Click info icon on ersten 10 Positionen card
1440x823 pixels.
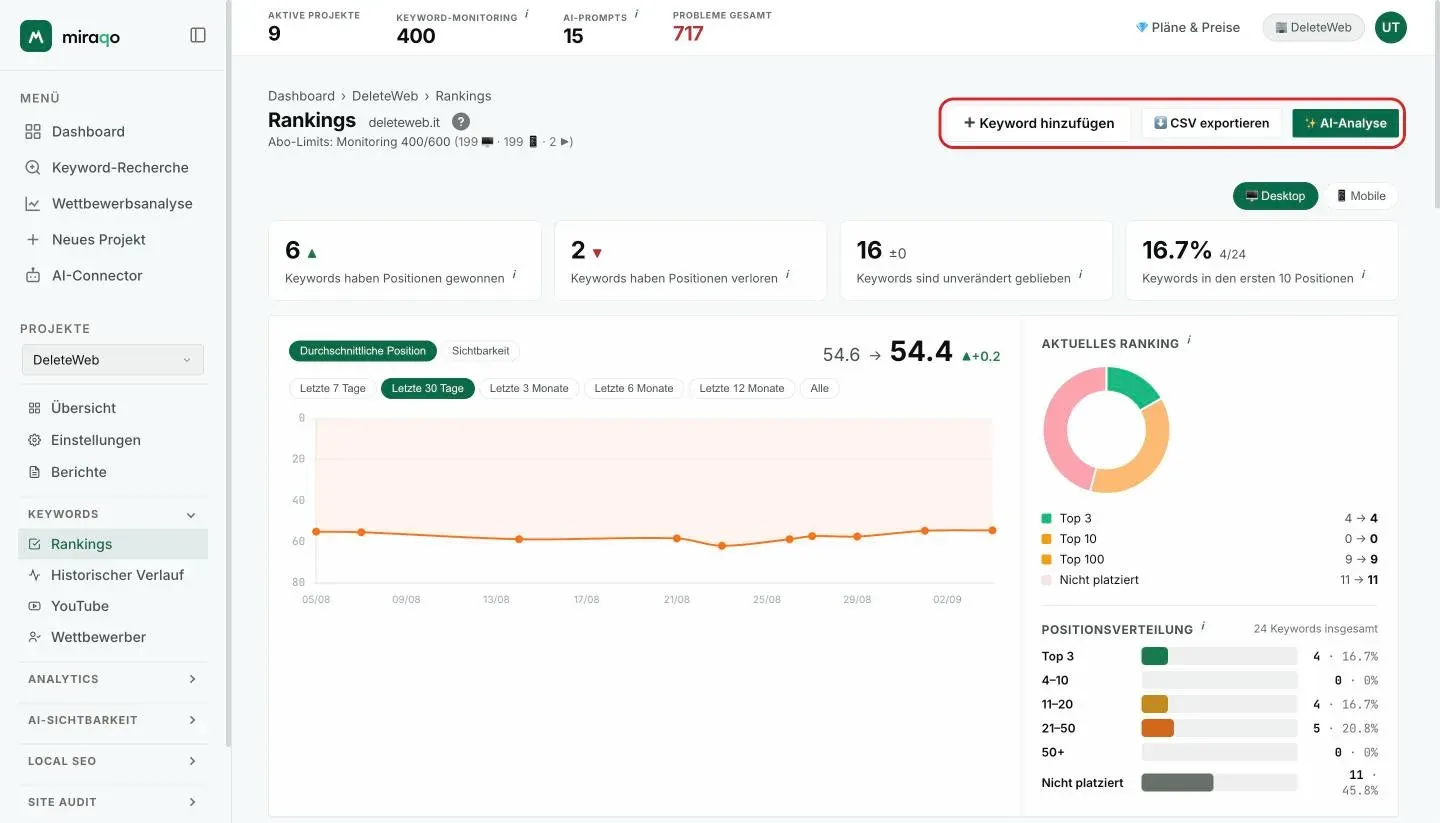coord(1363,275)
